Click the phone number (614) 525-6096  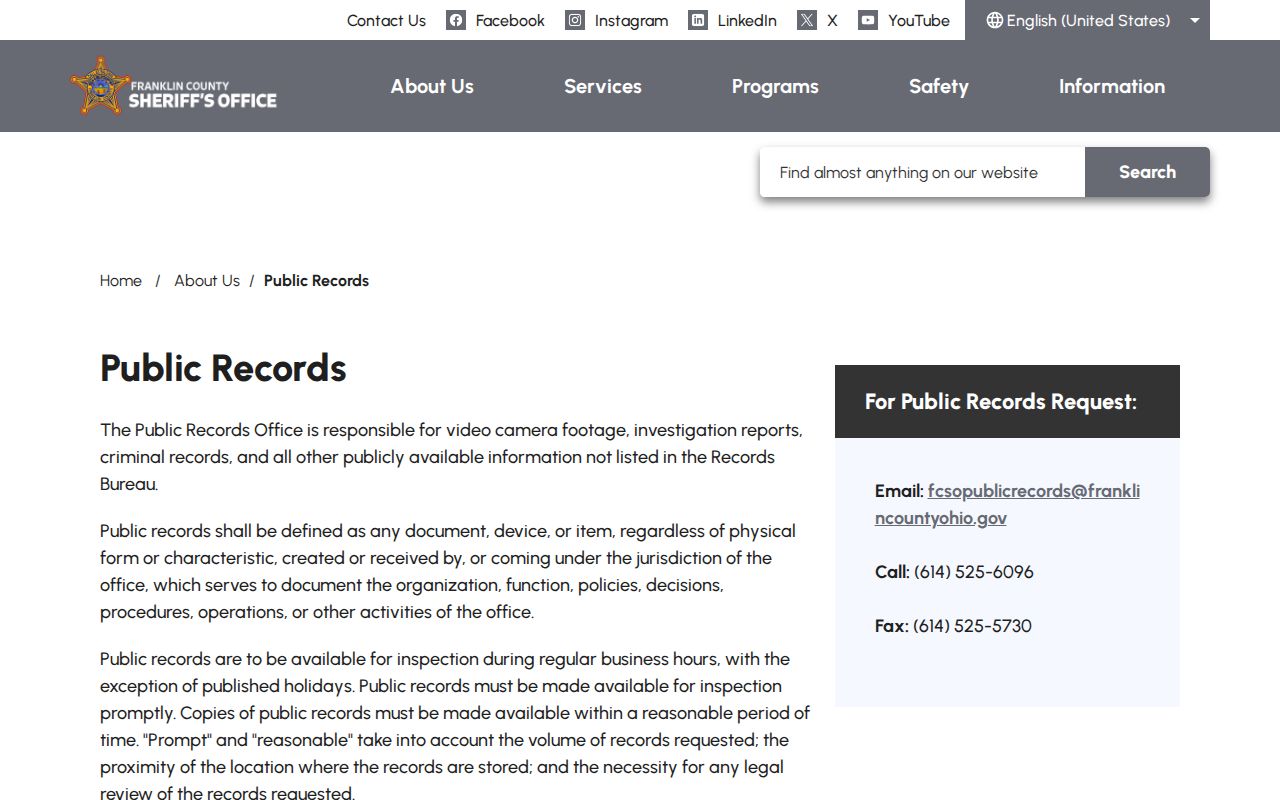(974, 572)
